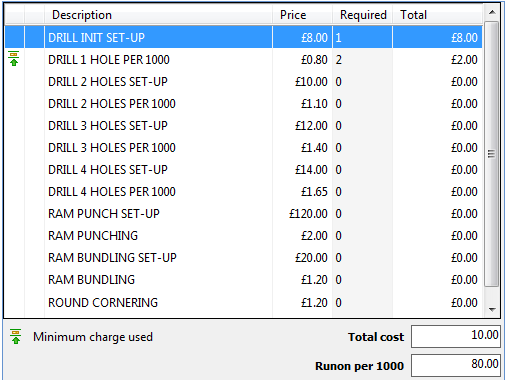Click the £2.00 total for DRILL 1 HOLE
506x380 pixels.
pos(437,60)
